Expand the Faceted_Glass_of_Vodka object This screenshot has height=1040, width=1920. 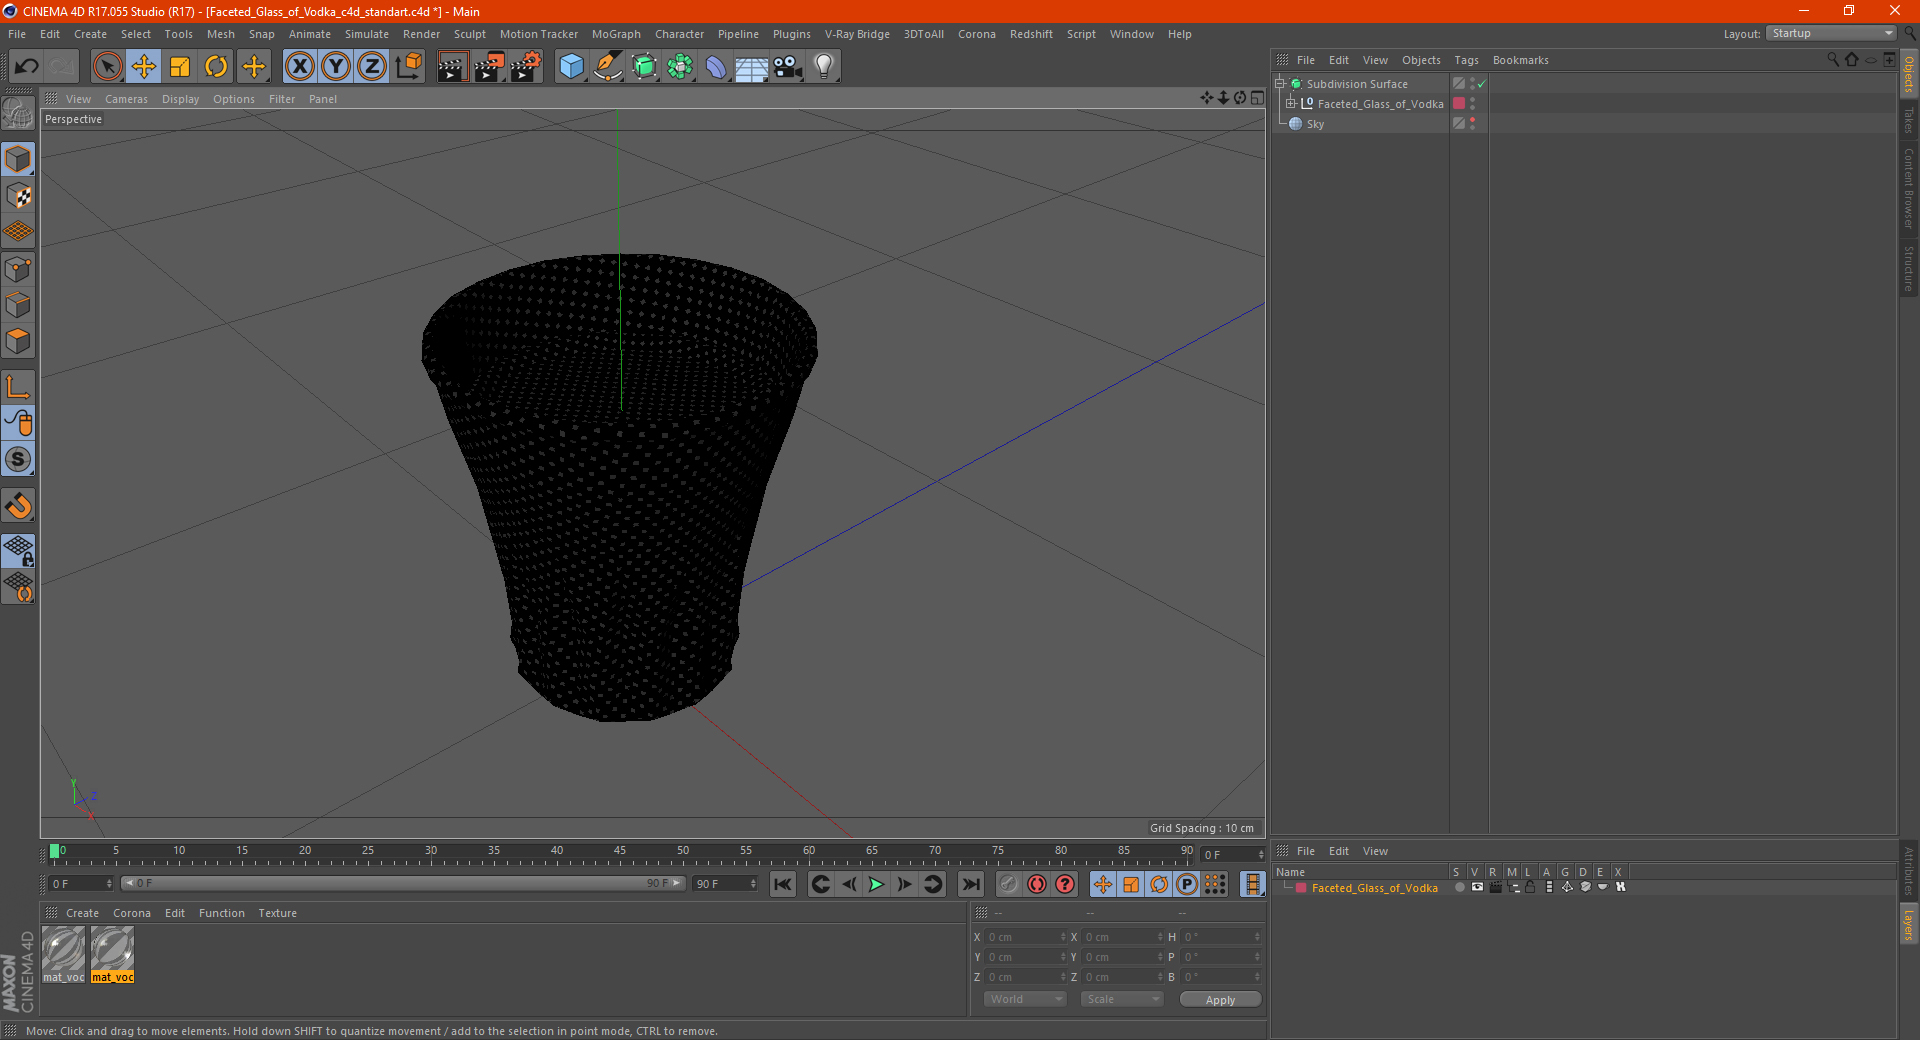(x=1290, y=104)
